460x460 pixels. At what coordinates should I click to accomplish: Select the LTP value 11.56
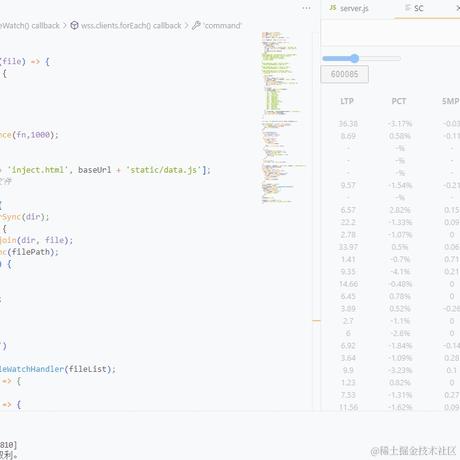tap(348, 407)
